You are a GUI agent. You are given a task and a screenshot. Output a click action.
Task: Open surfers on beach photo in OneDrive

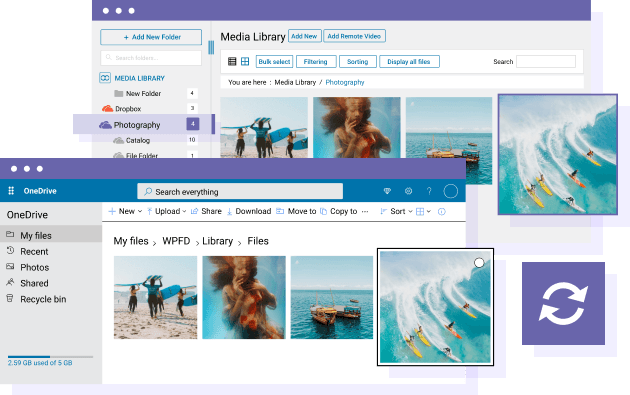pyautogui.click(x=155, y=297)
